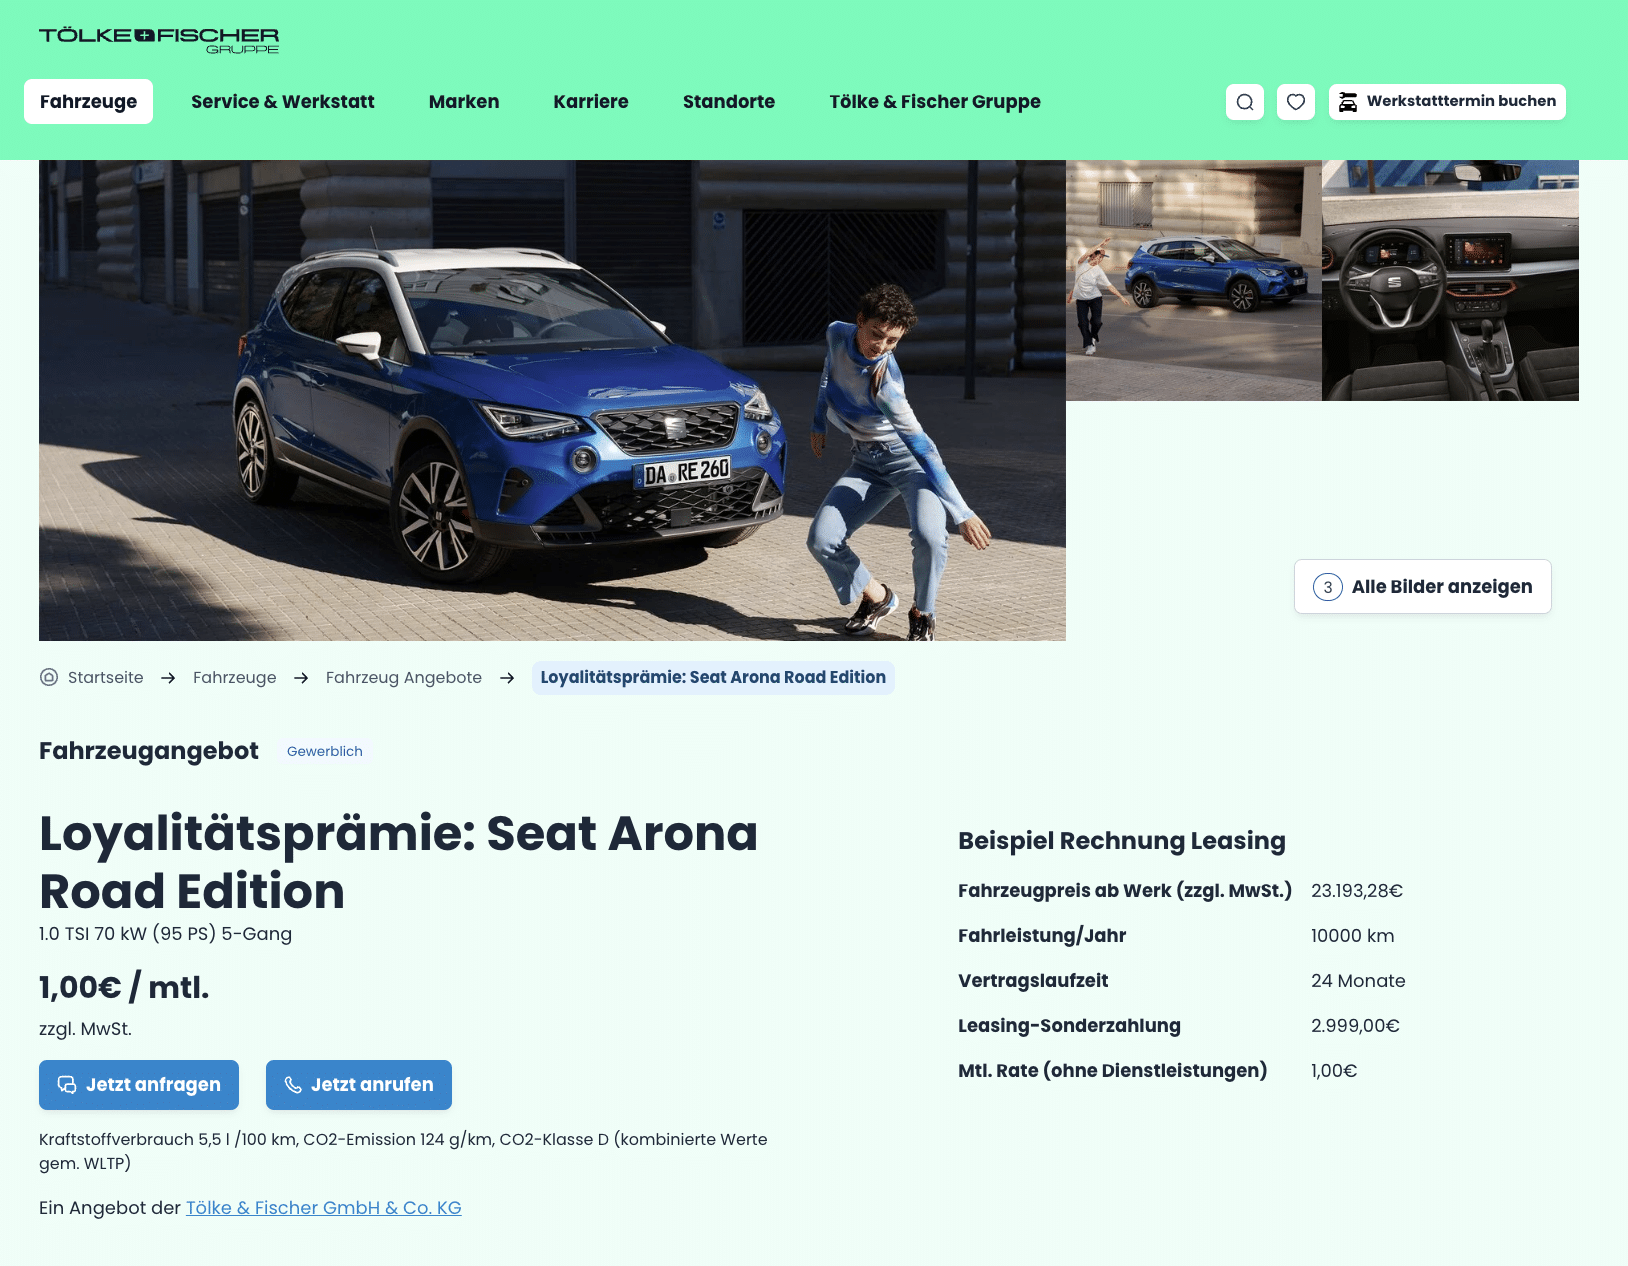Open the heart favorites icon

[x=1296, y=102]
